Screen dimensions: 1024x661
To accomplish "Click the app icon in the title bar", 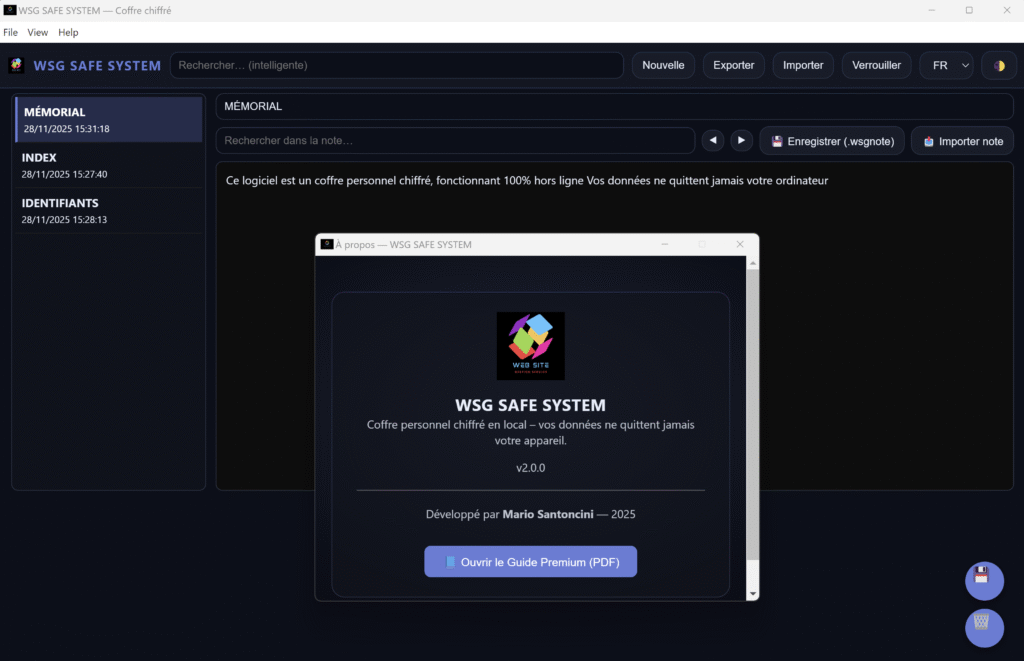I will 10,10.
